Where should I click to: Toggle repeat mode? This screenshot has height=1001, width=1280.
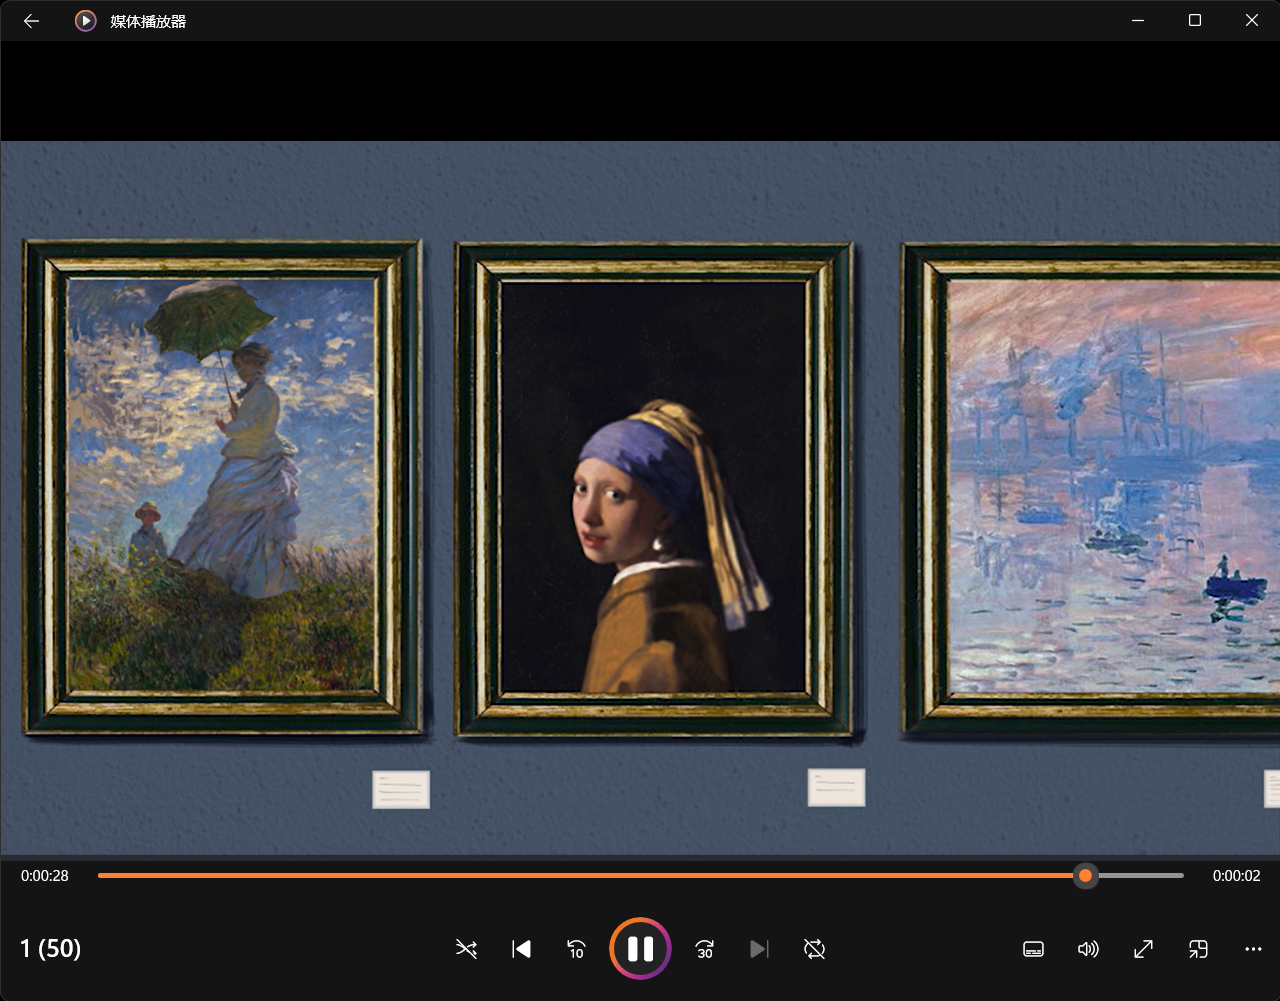pos(814,949)
